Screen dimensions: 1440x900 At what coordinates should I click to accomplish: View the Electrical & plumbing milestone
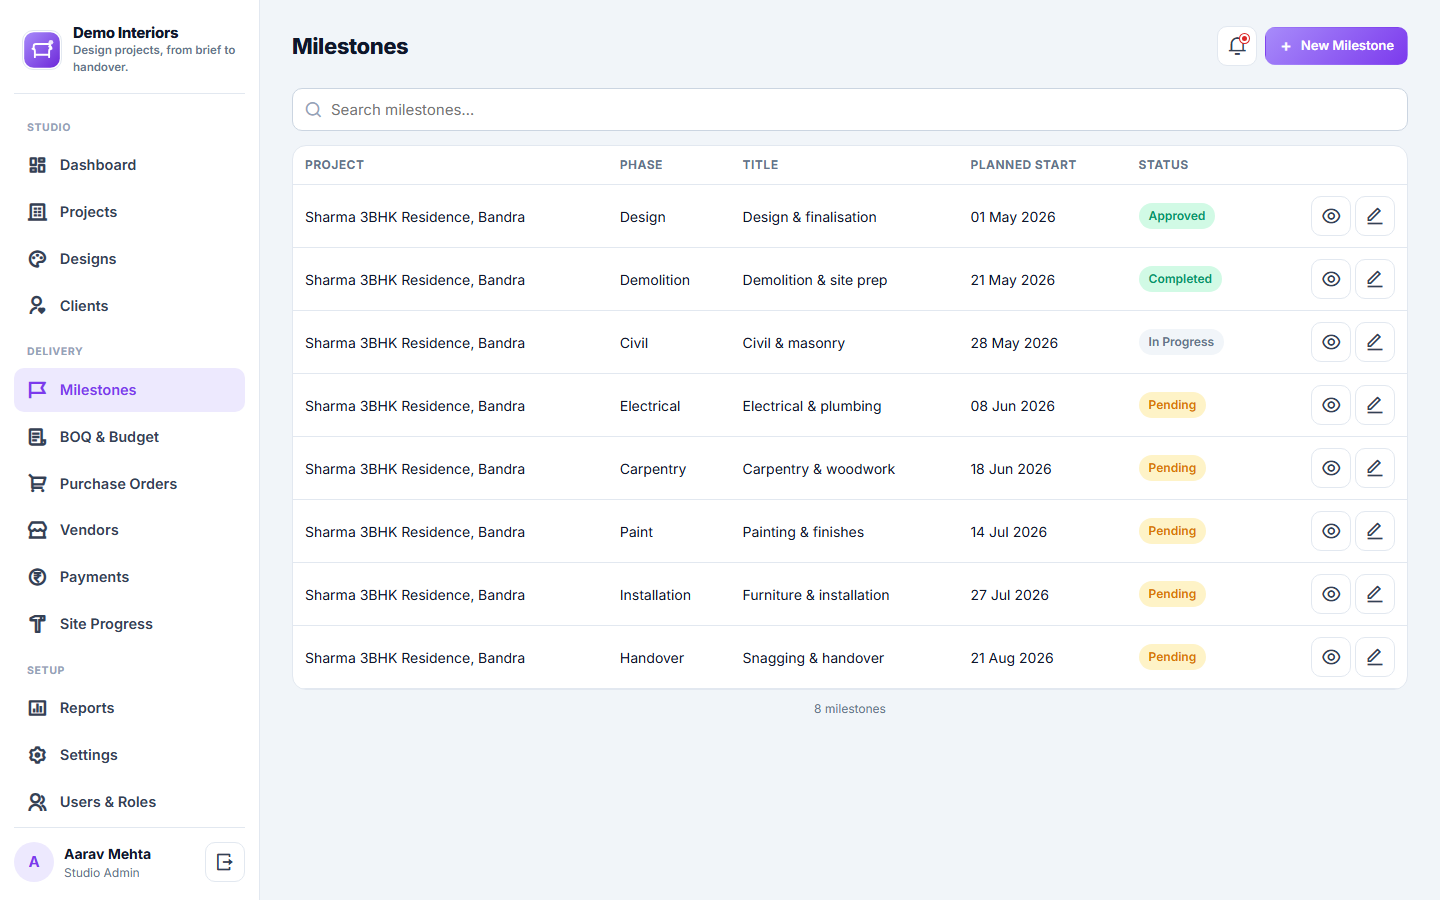point(1331,405)
